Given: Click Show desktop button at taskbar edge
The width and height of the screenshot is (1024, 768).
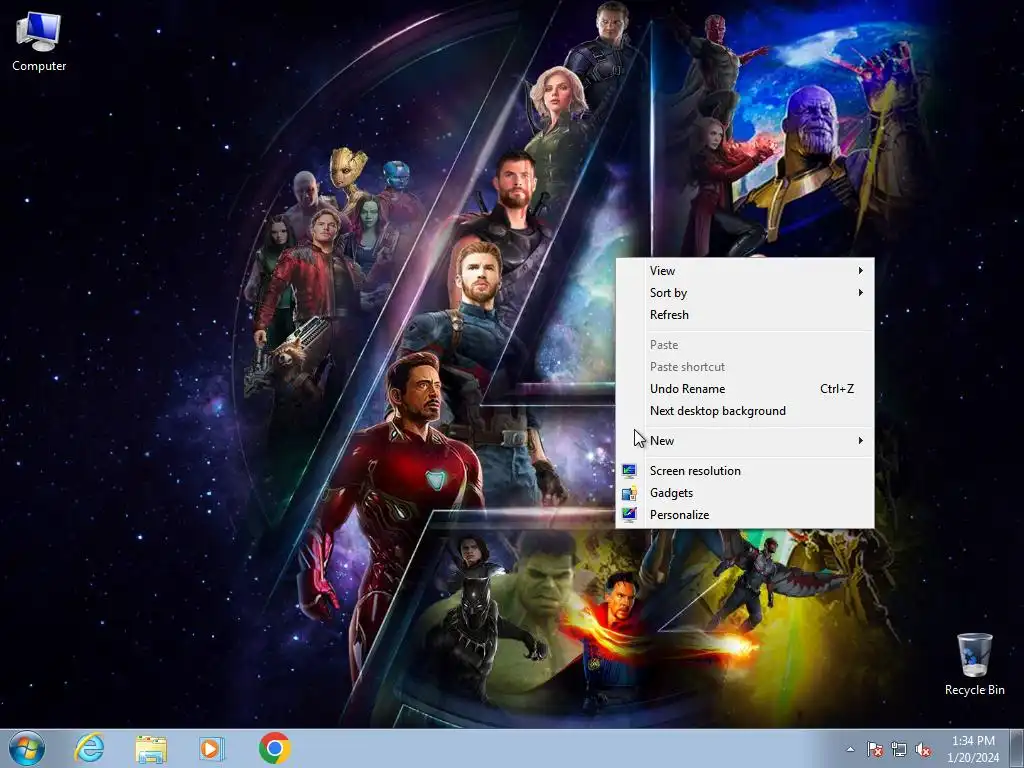Looking at the screenshot, I should (x=1019, y=749).
